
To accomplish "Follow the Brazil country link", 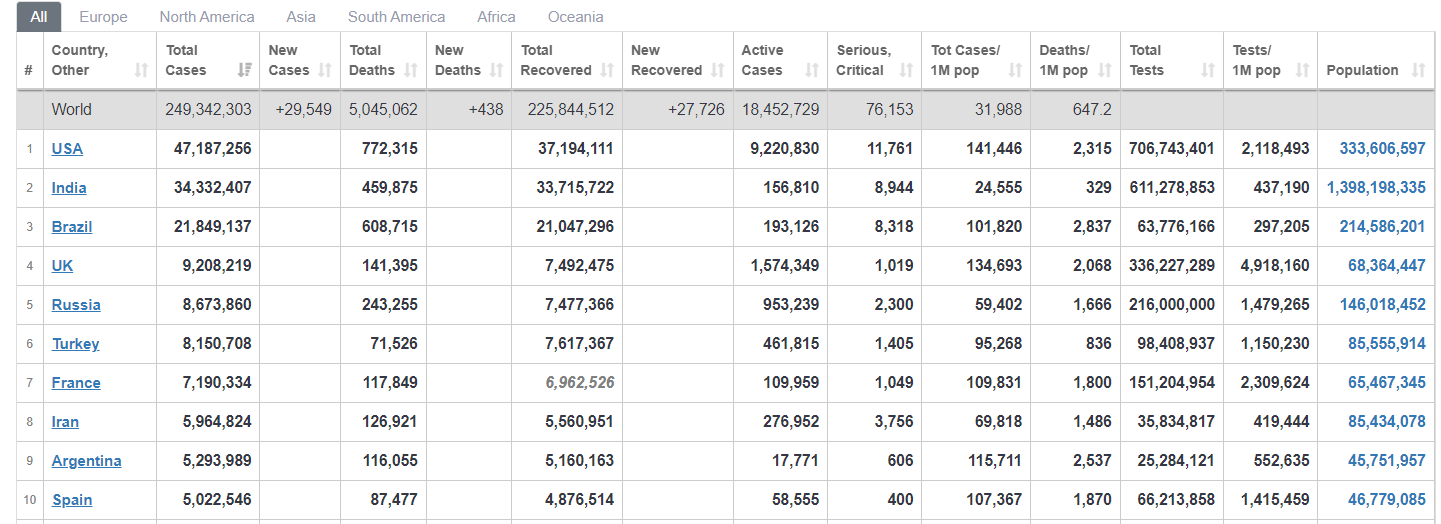I will coord(72,226).
